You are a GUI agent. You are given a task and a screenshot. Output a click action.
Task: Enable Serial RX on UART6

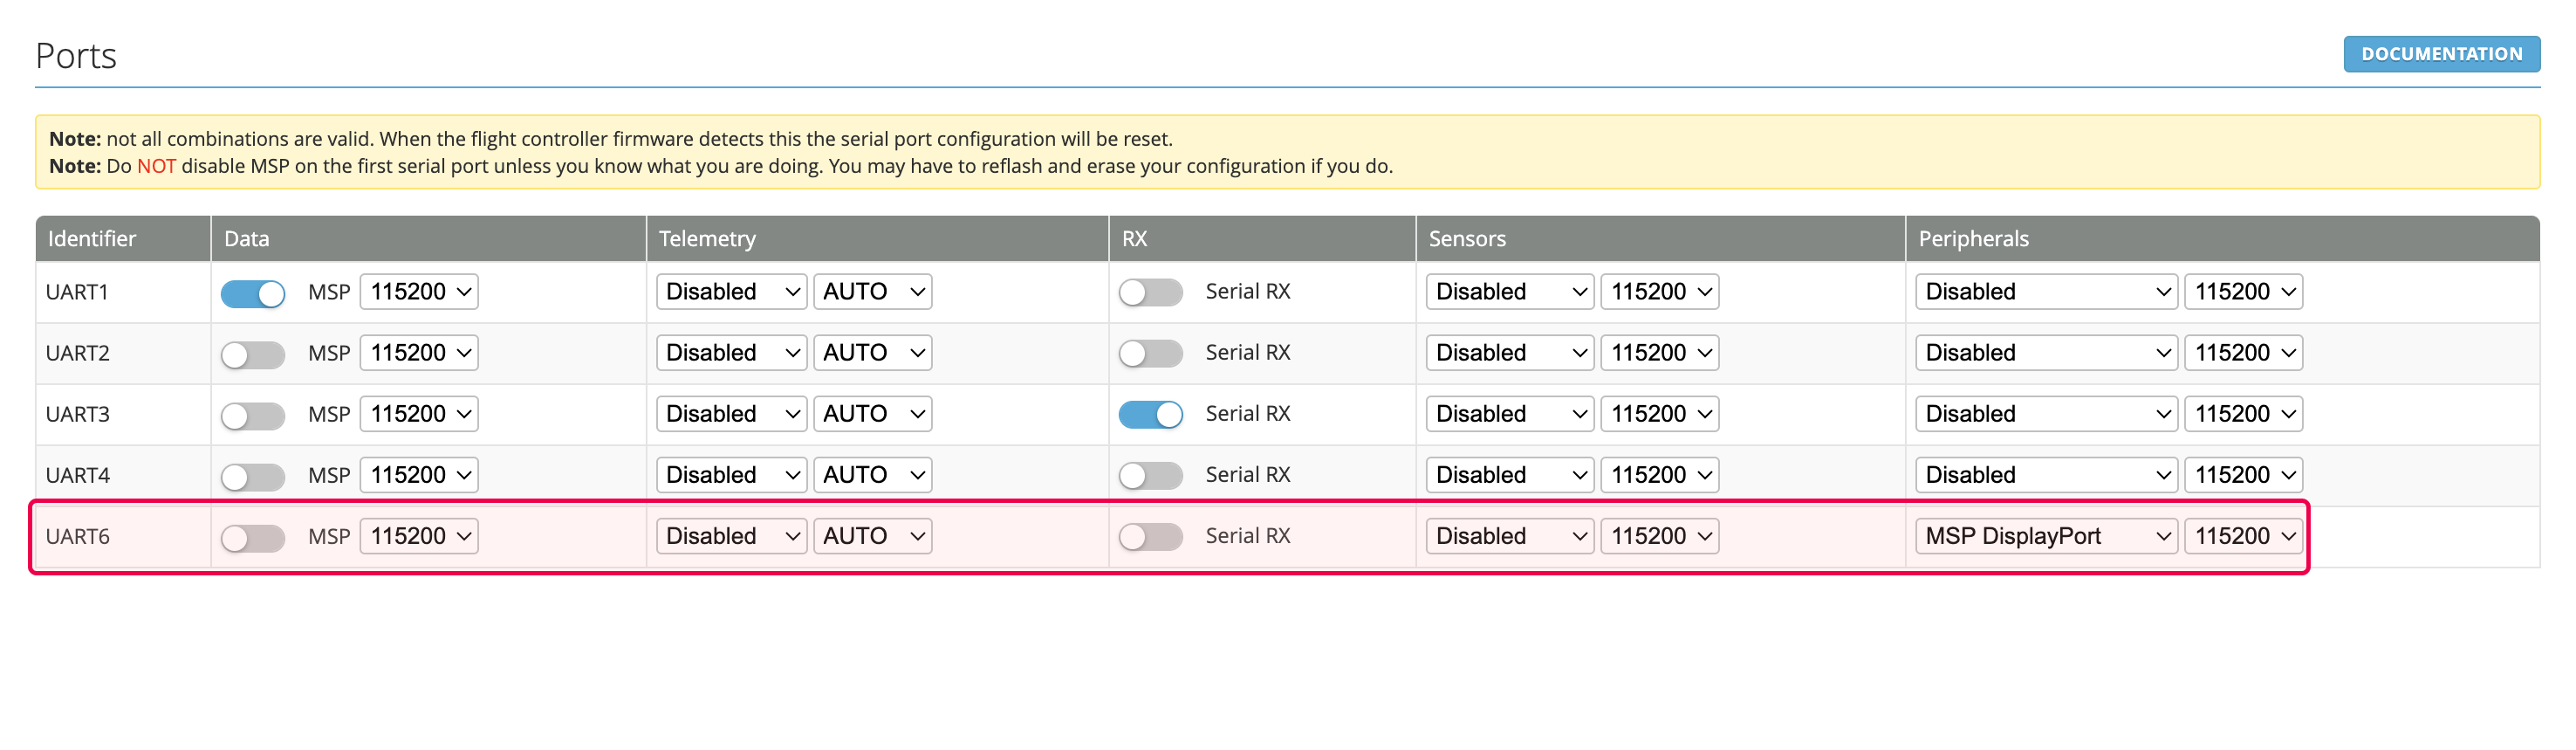(1150, 537)
